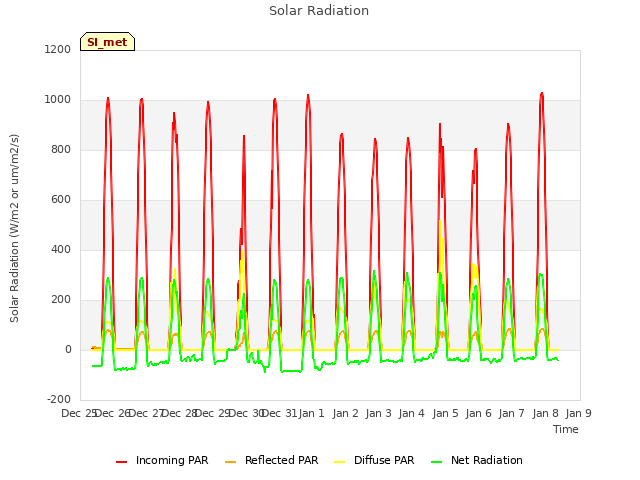
Task: Click the Jan 8 x-axis tick label
Action: tap(545, 413)
